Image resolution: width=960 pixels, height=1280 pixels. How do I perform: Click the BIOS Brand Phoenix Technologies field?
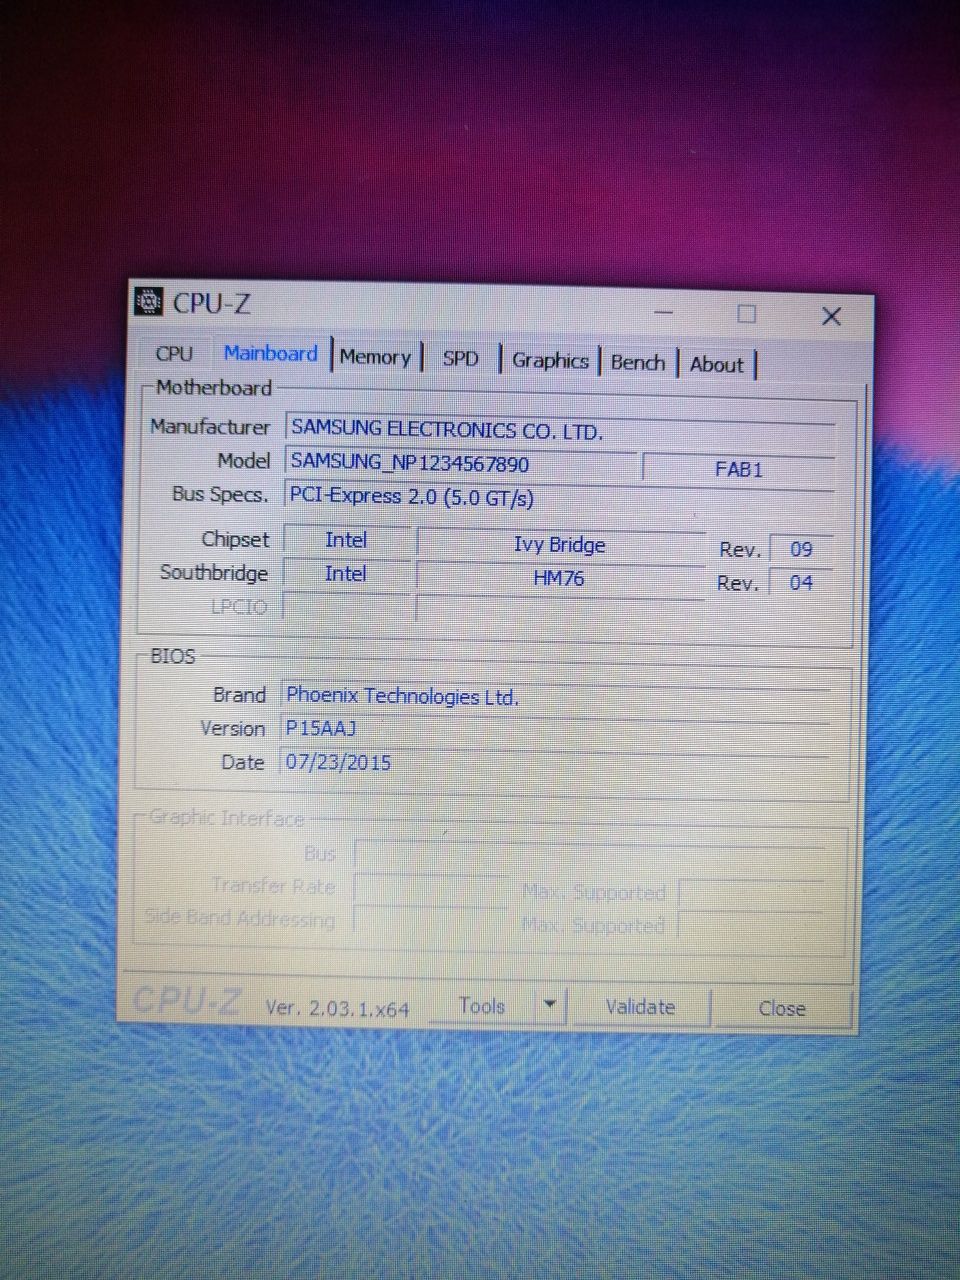pos(555,696)
